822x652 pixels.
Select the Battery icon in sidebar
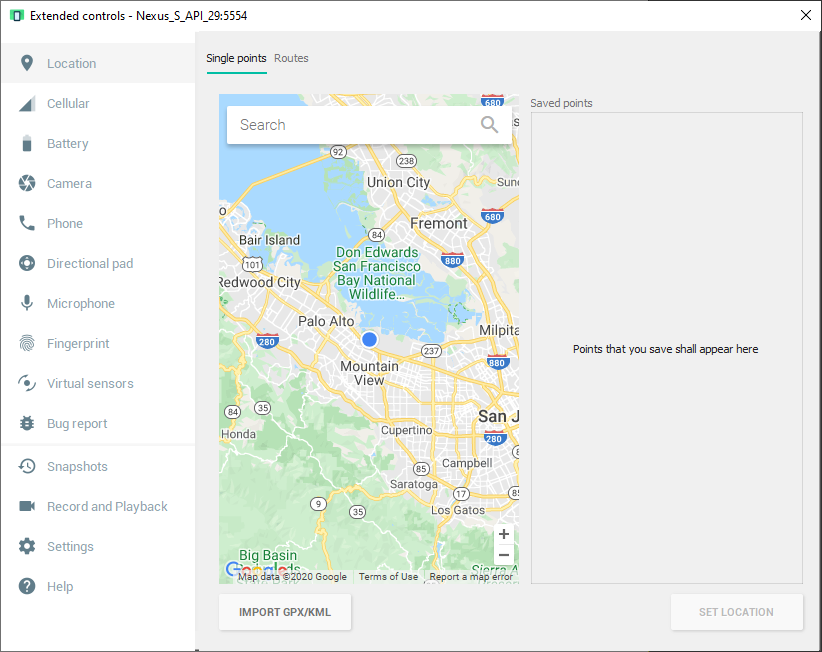pos(27,144)
